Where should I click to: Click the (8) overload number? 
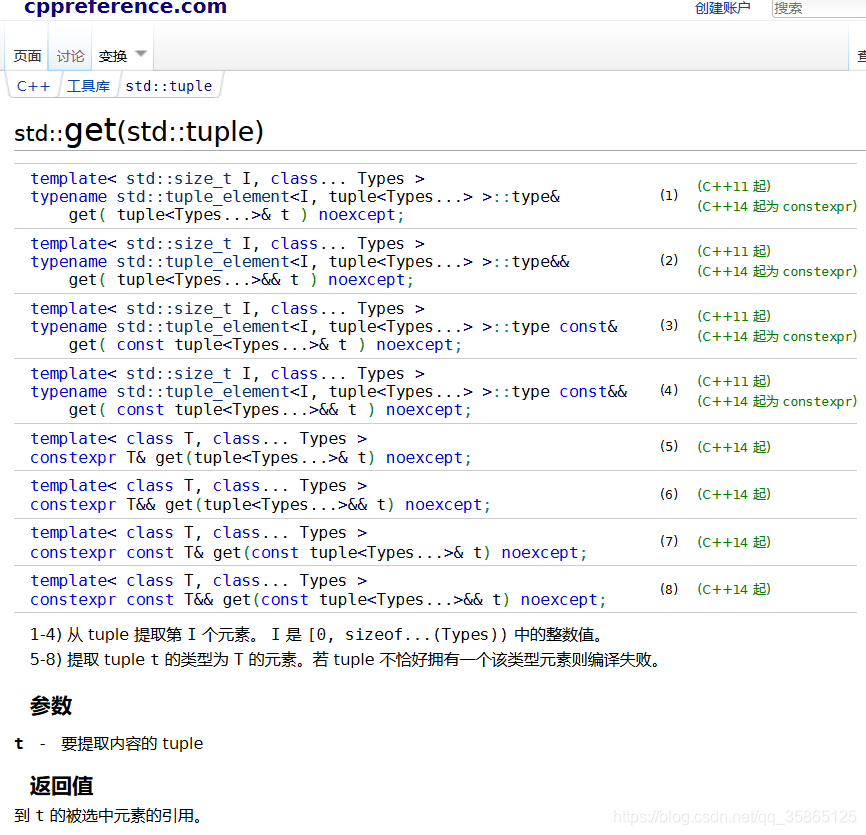point(669,589)
